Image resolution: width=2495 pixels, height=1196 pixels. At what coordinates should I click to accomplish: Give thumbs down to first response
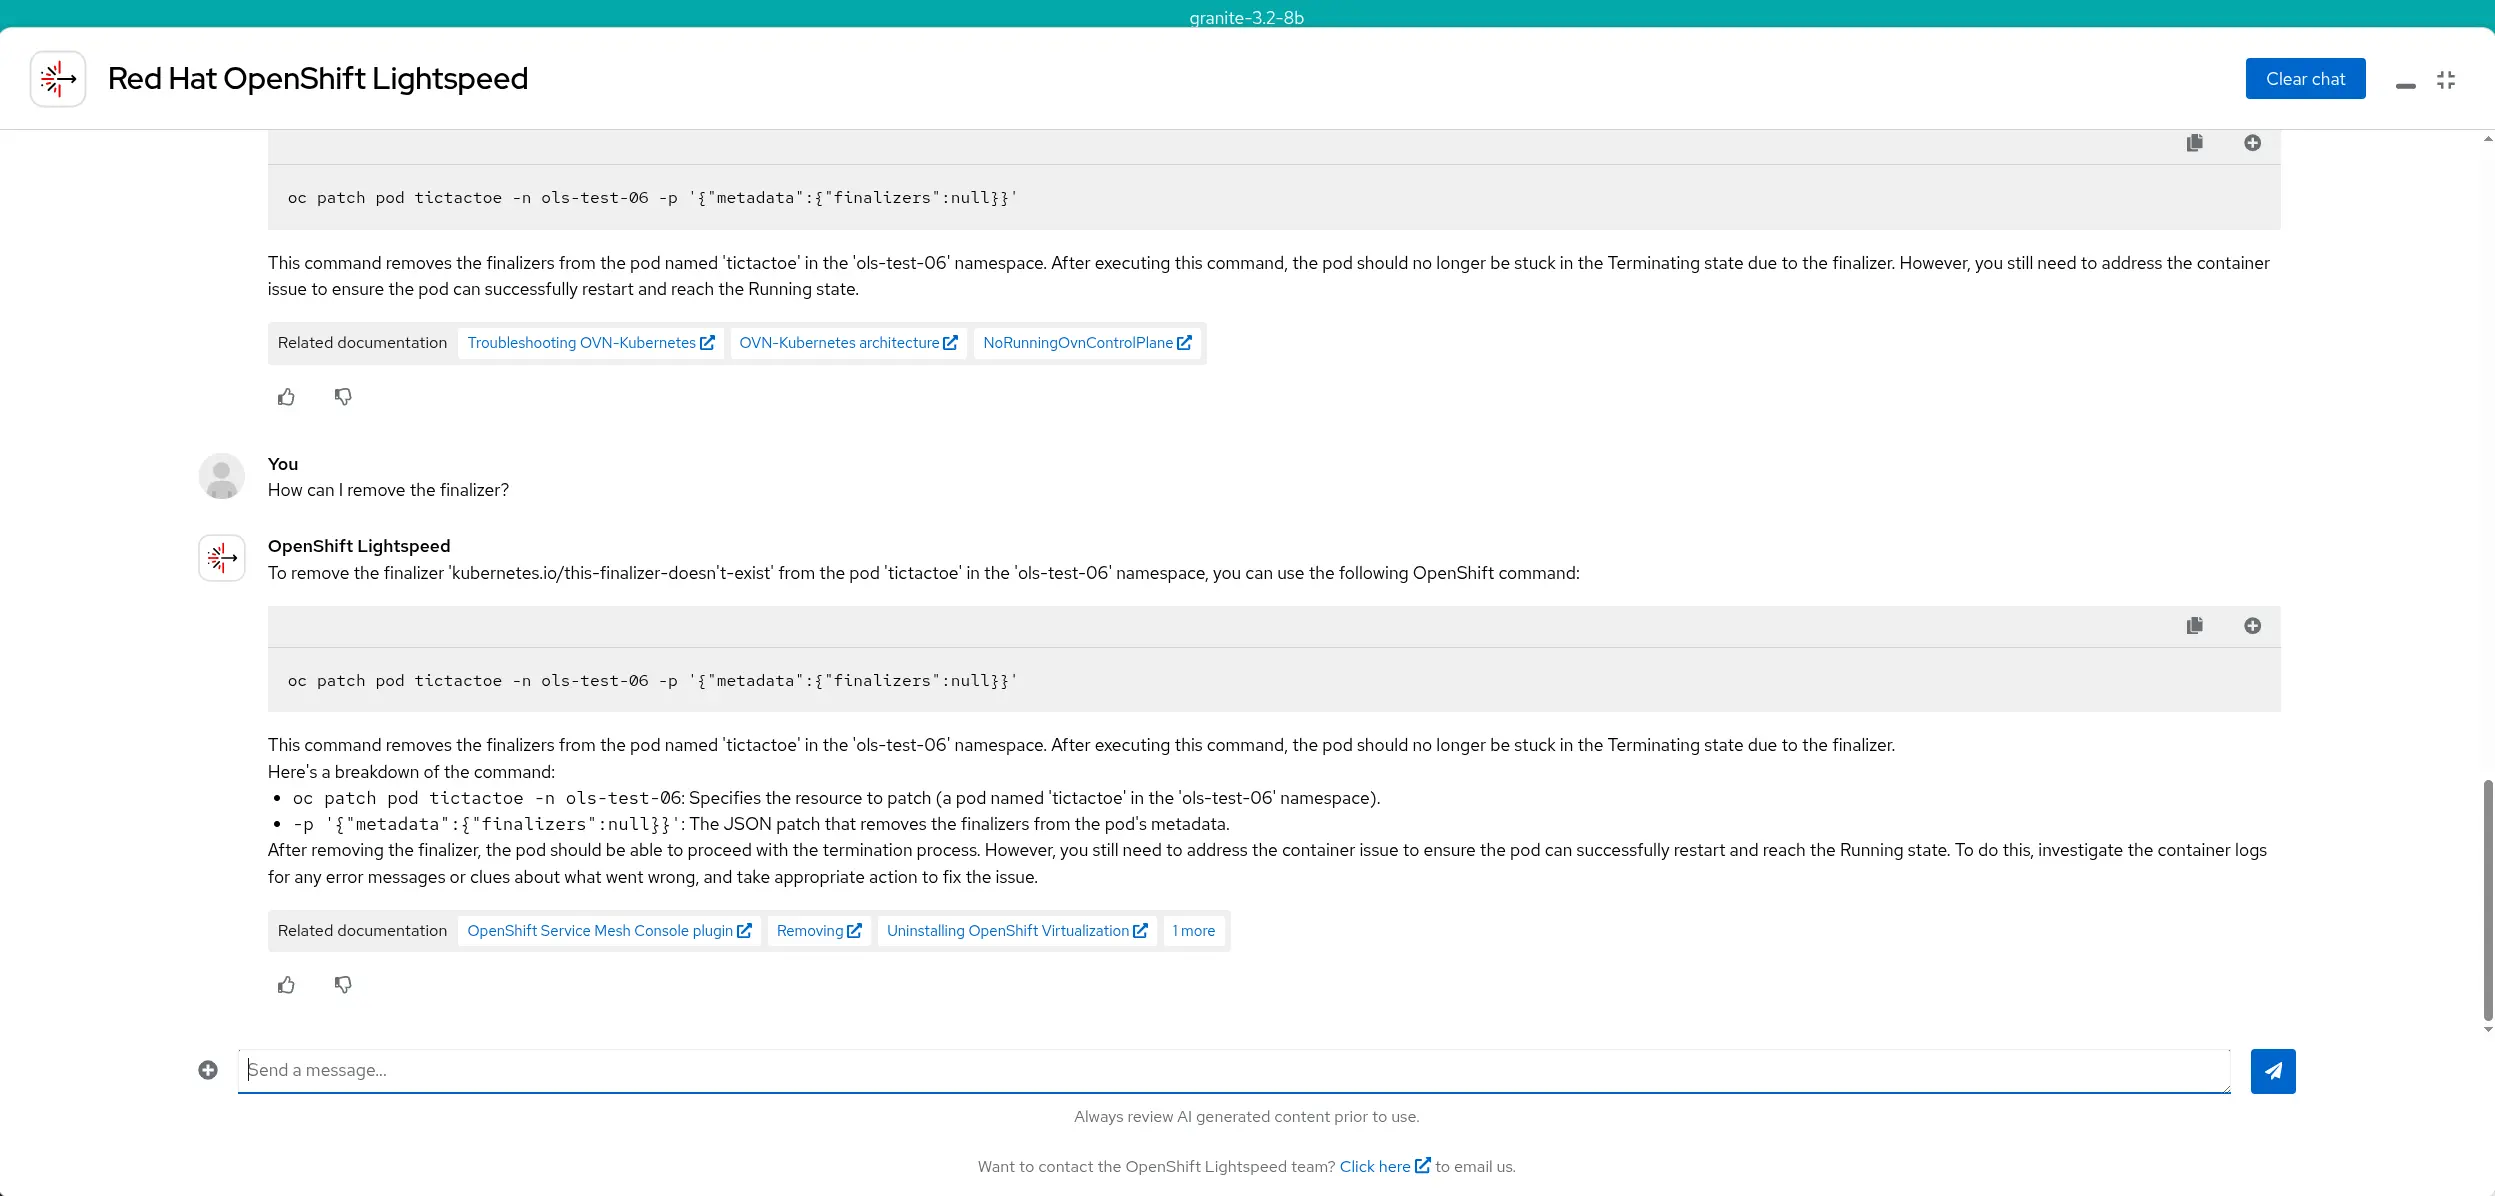(343, 397)
